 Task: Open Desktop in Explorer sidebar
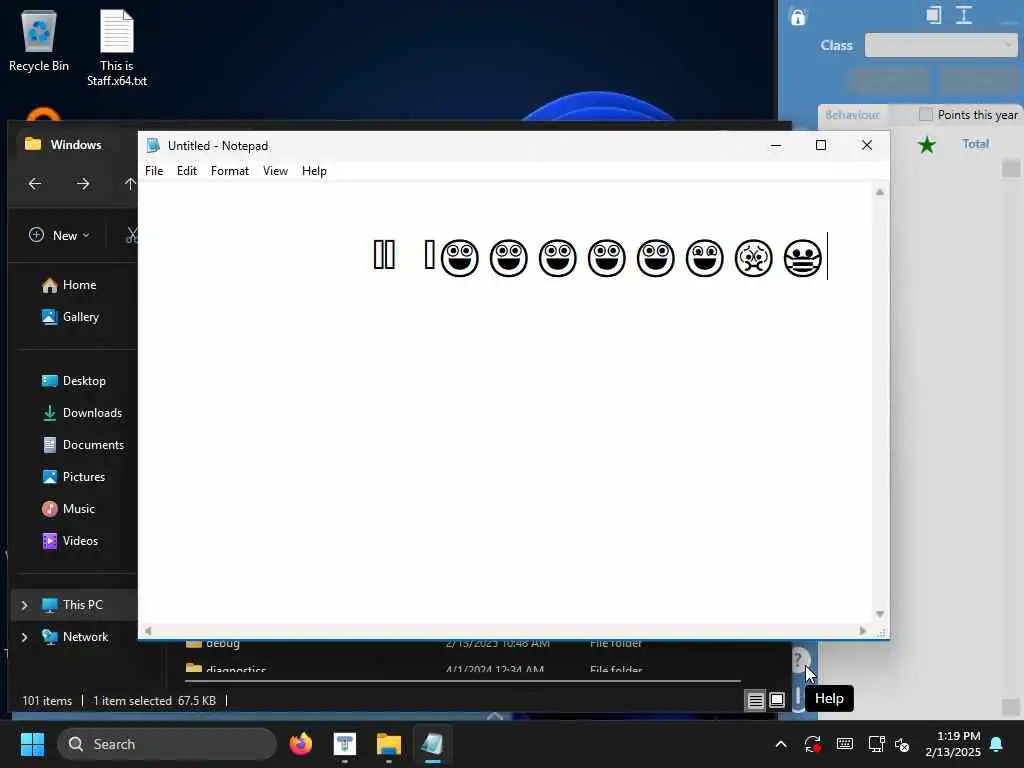click(x=73, y=381)
